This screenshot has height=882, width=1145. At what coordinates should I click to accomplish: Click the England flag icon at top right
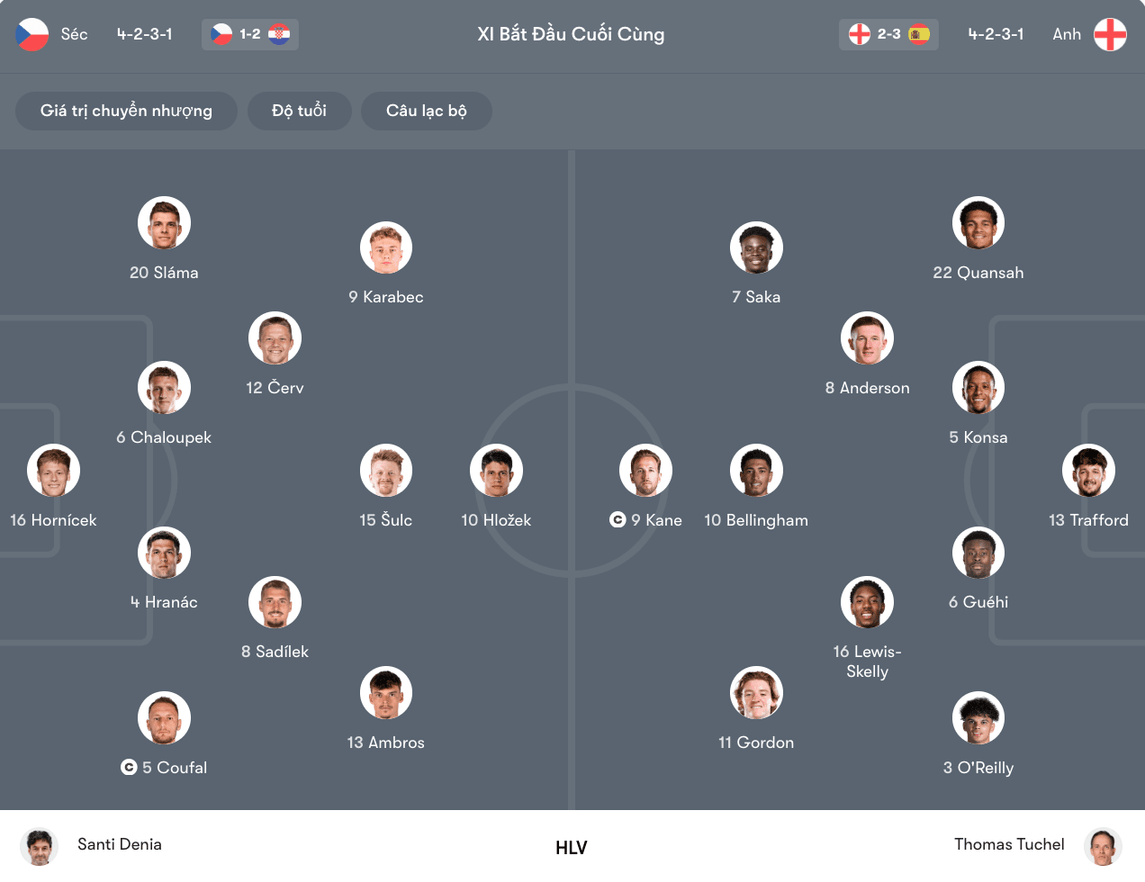tap(1110, 34)
